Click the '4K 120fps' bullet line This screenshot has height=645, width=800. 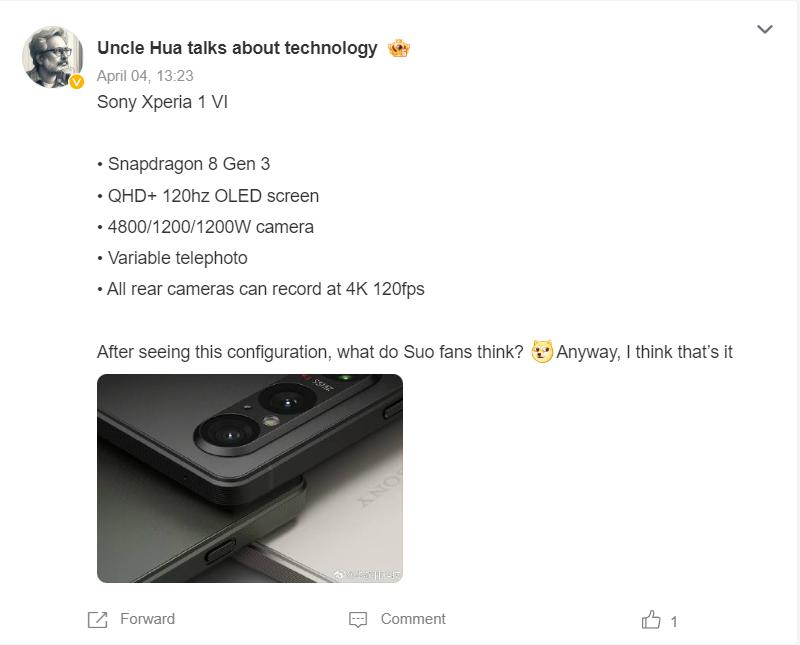261,289
